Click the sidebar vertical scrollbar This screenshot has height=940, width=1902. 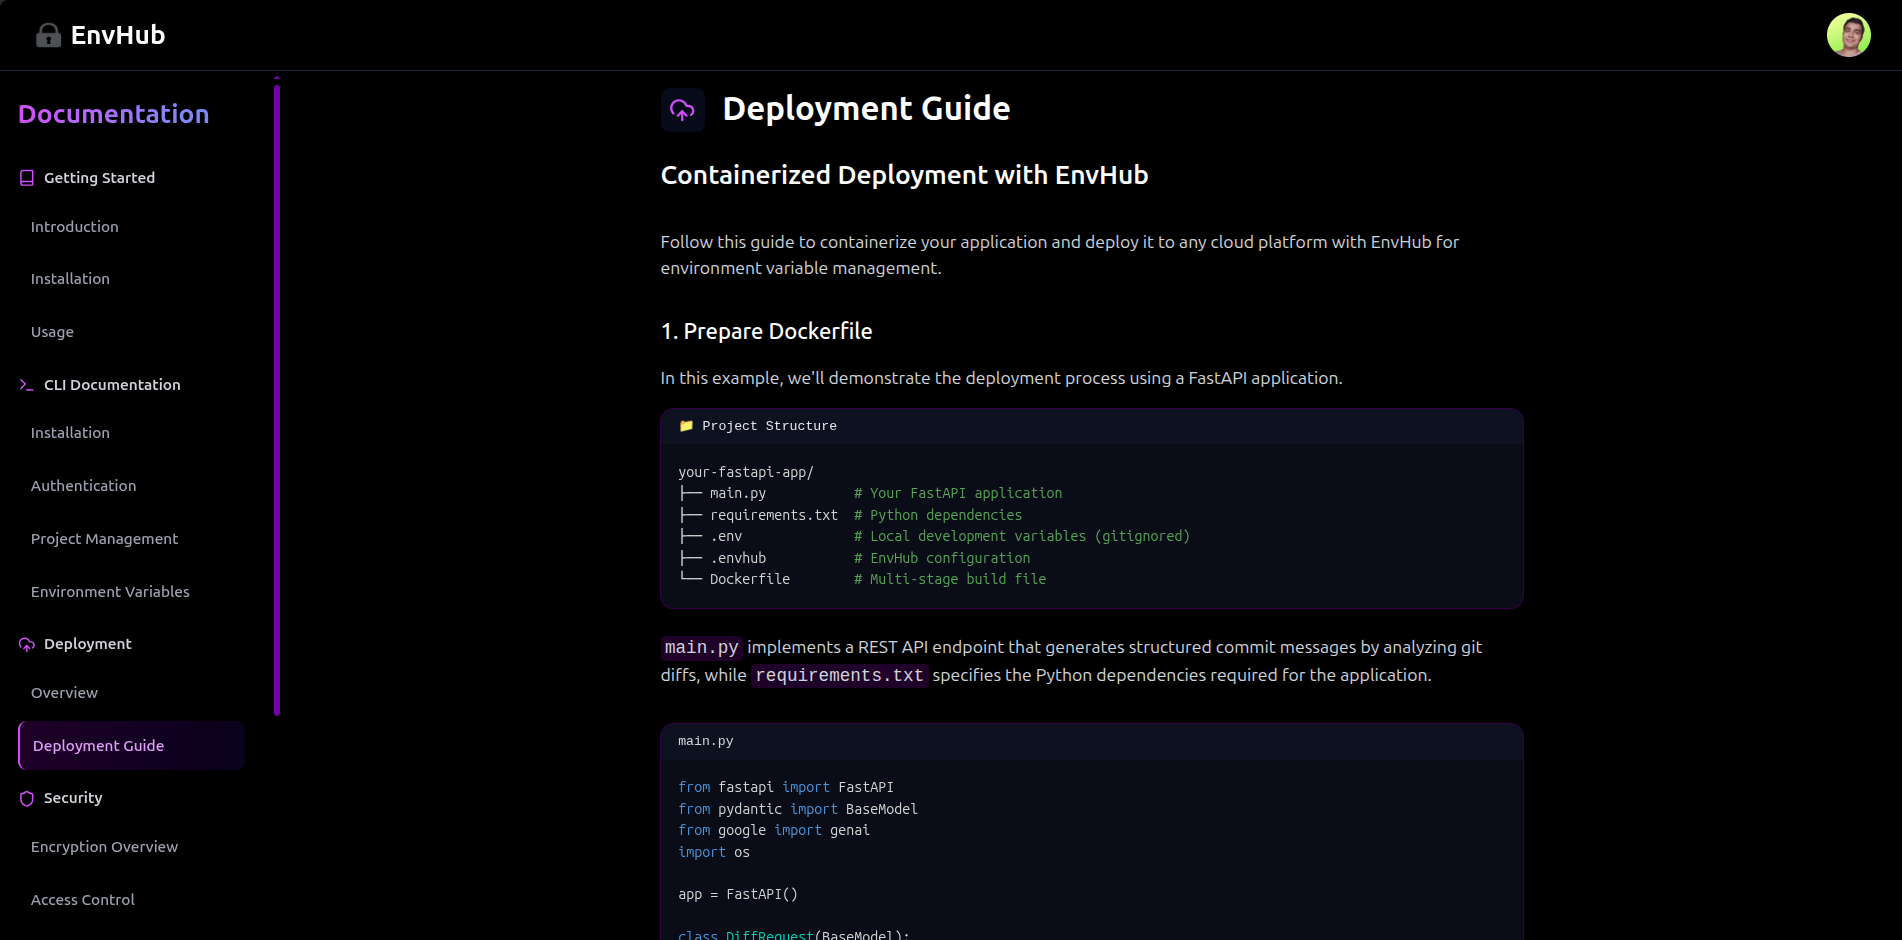[277, 400]
